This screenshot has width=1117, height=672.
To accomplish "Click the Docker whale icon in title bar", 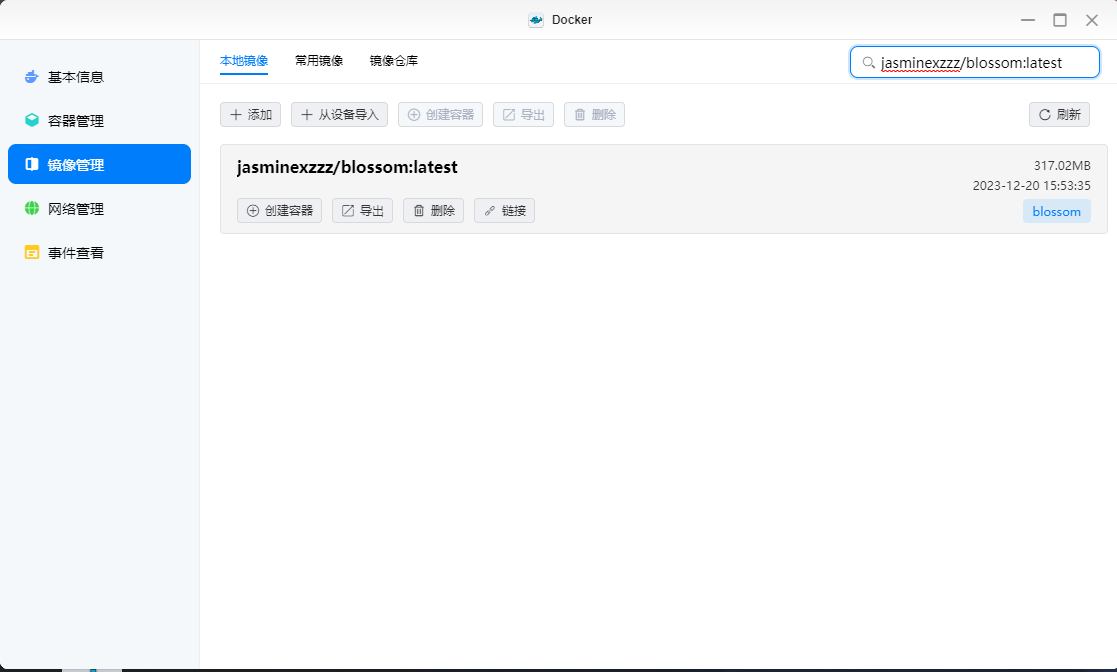I will click(536, 20).
